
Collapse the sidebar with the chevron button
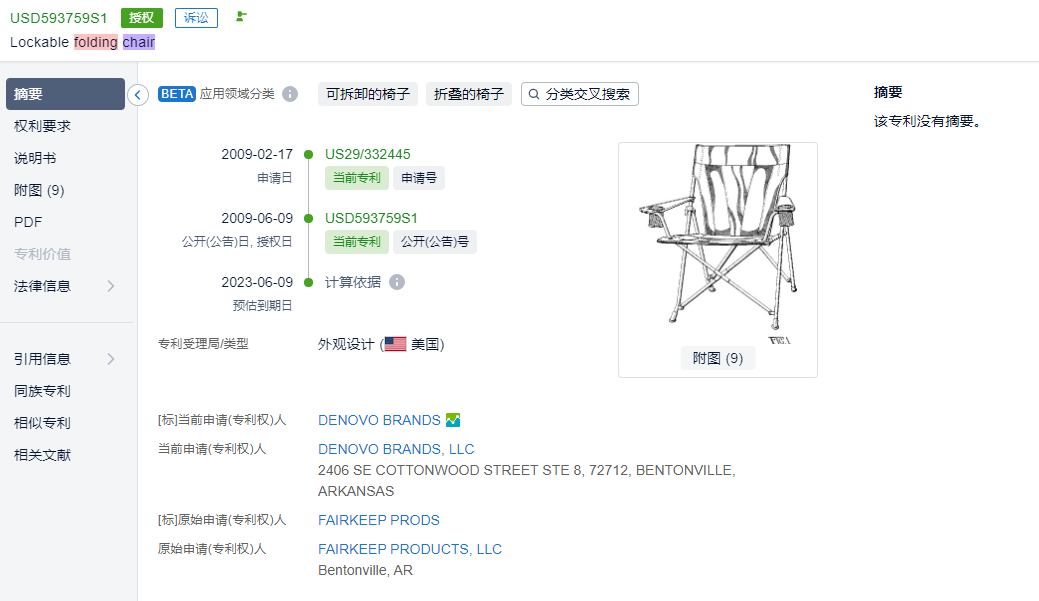[138, 95]
